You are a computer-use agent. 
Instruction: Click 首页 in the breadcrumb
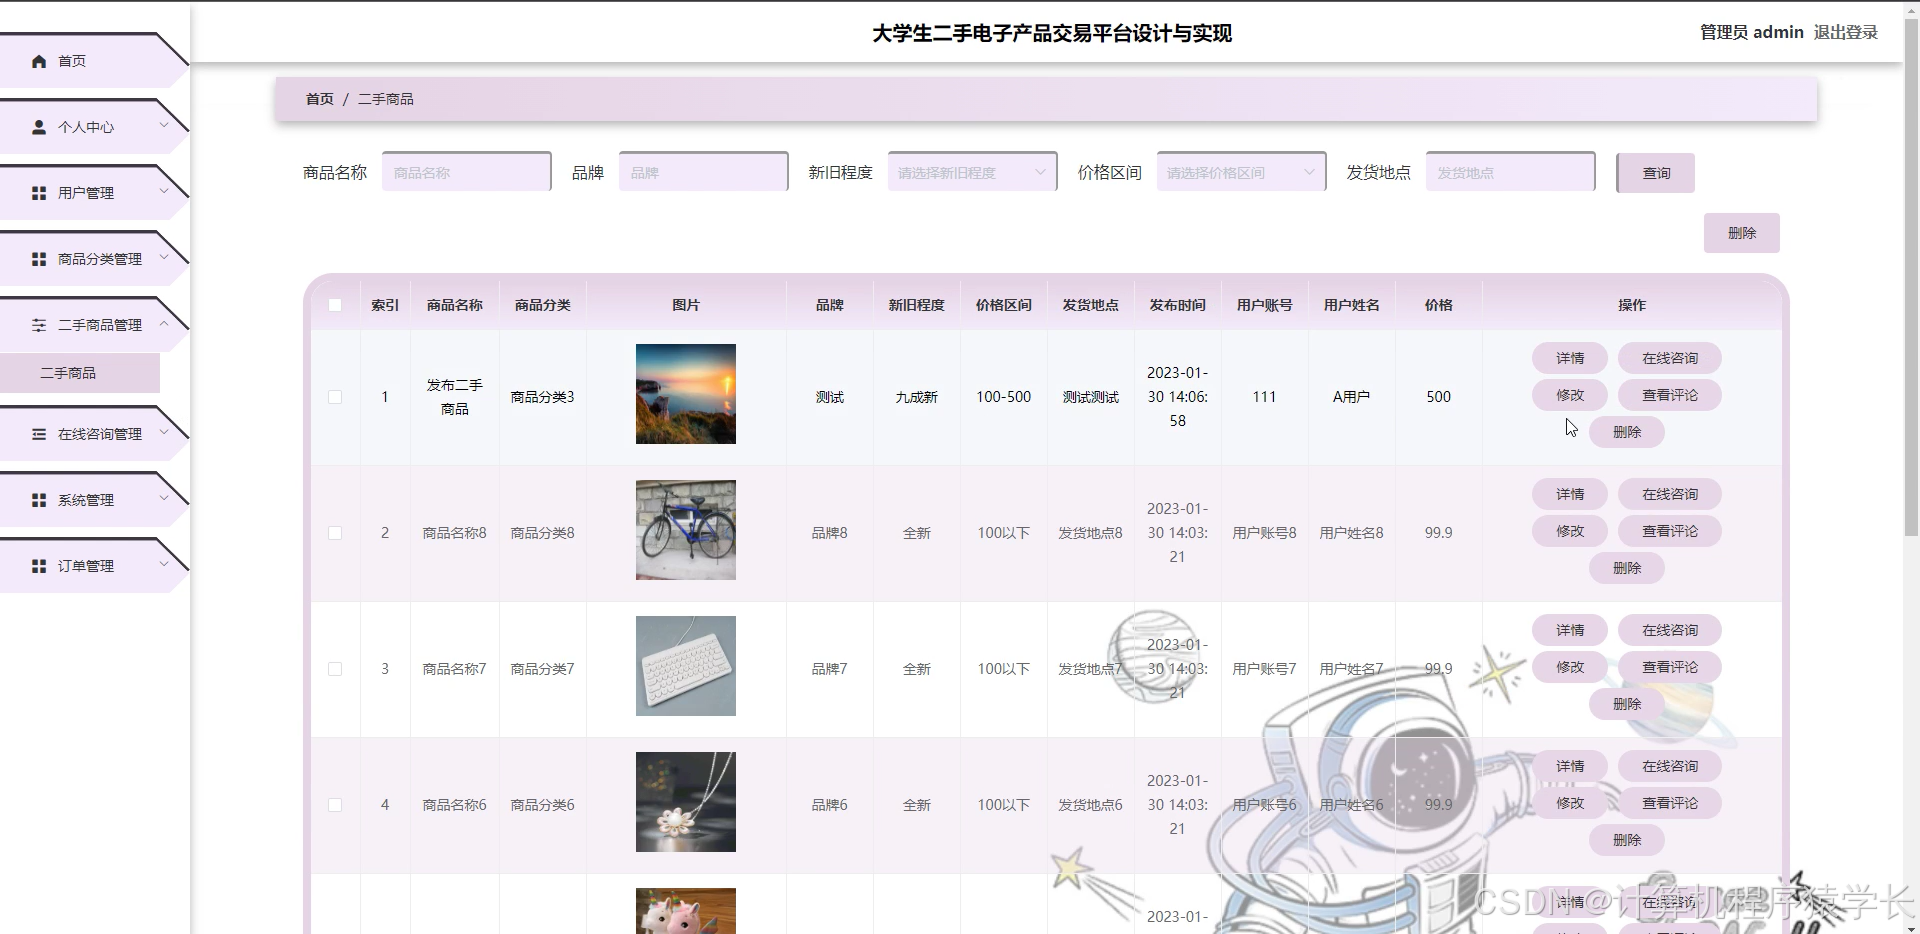(318, 99)
